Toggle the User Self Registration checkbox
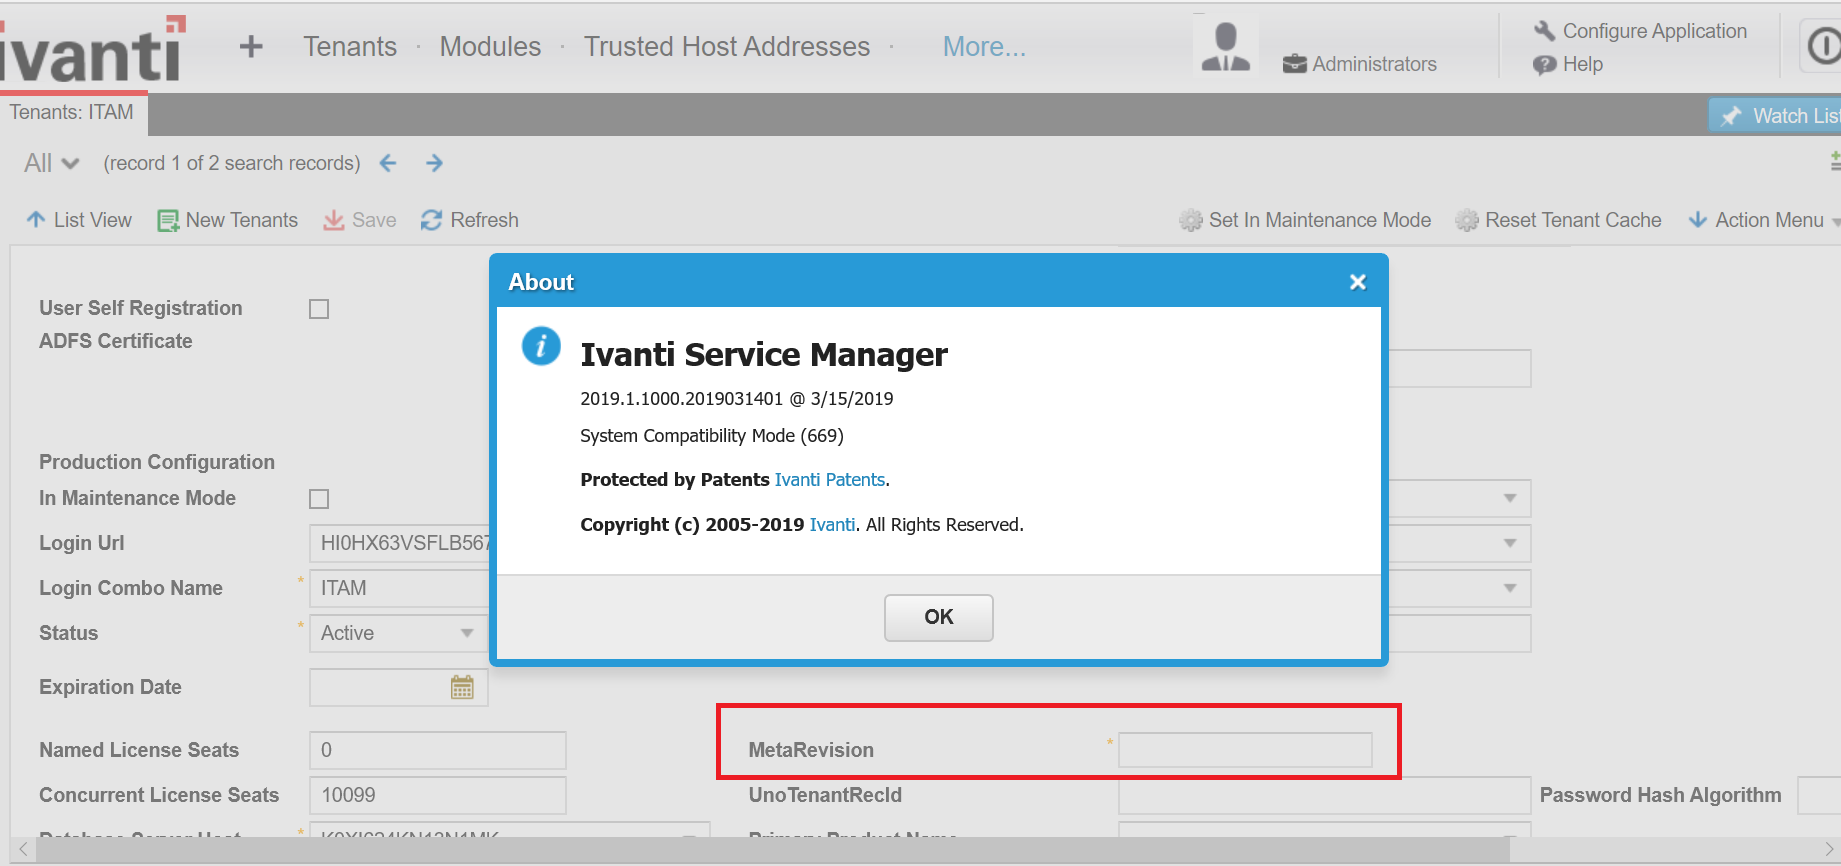The height and width of the screenshot is (866, 1841). 319,309
